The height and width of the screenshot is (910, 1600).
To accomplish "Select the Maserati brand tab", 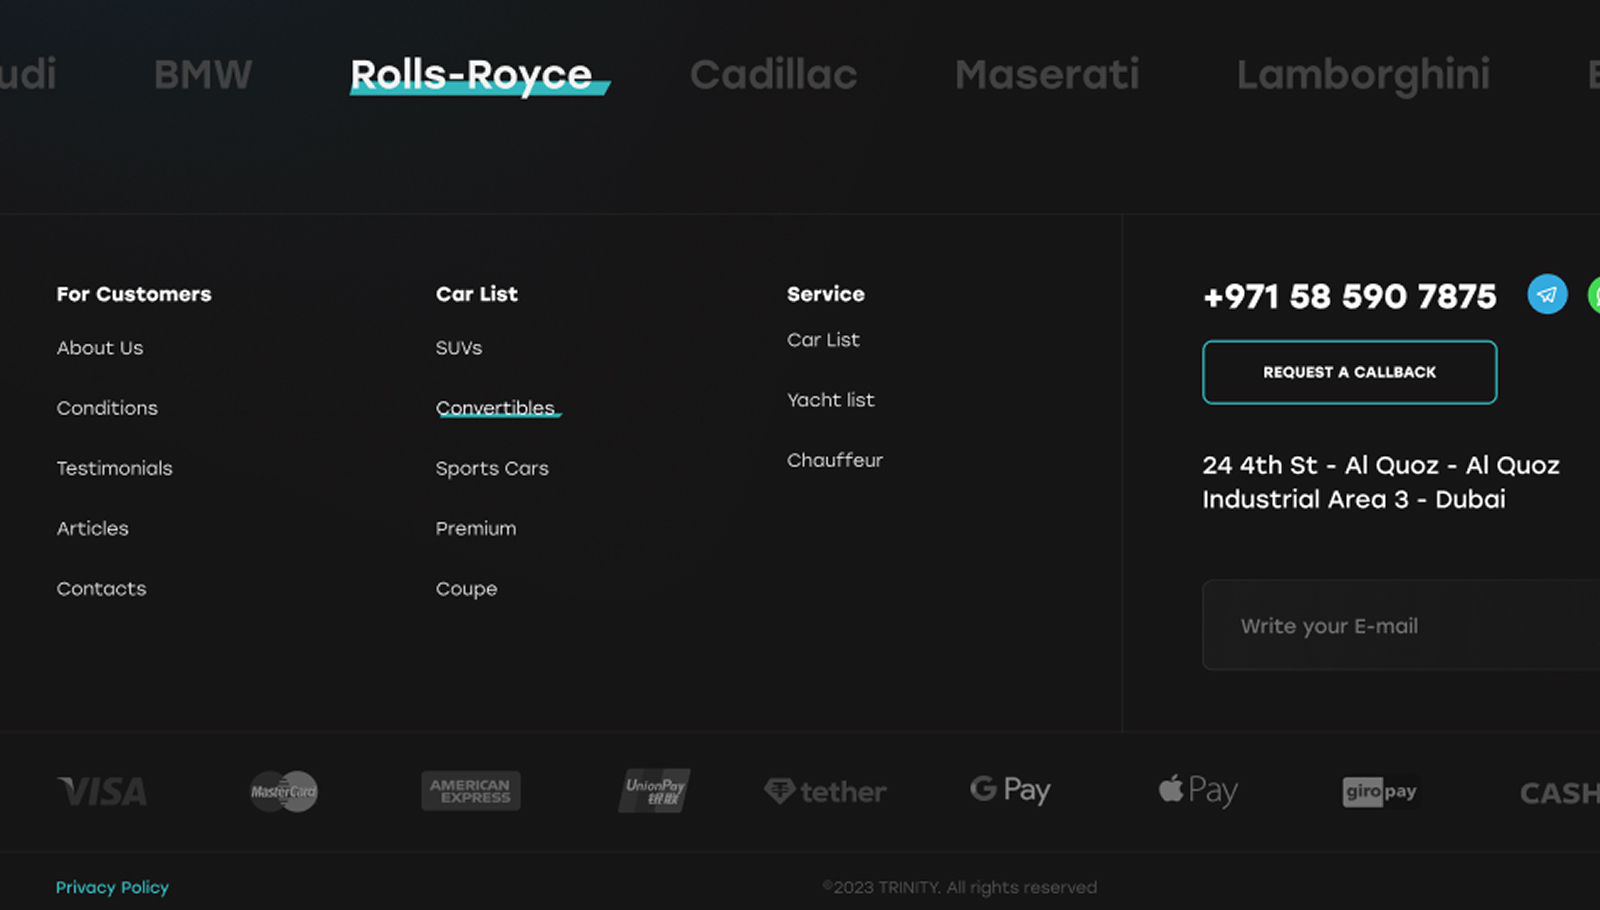I will click(1047, 75).
